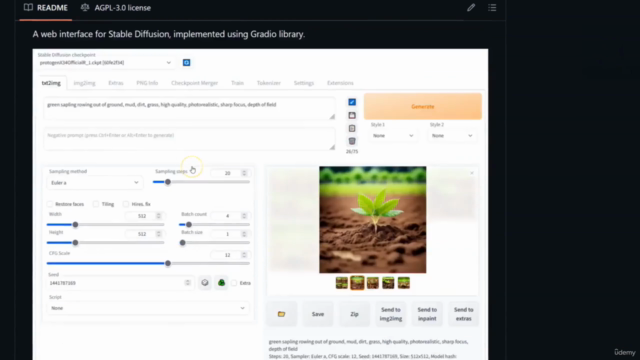Click the clipboard icon beside the negative prompt
The height and width of the screenshot is (360, 640).
[x=352, y=128]
